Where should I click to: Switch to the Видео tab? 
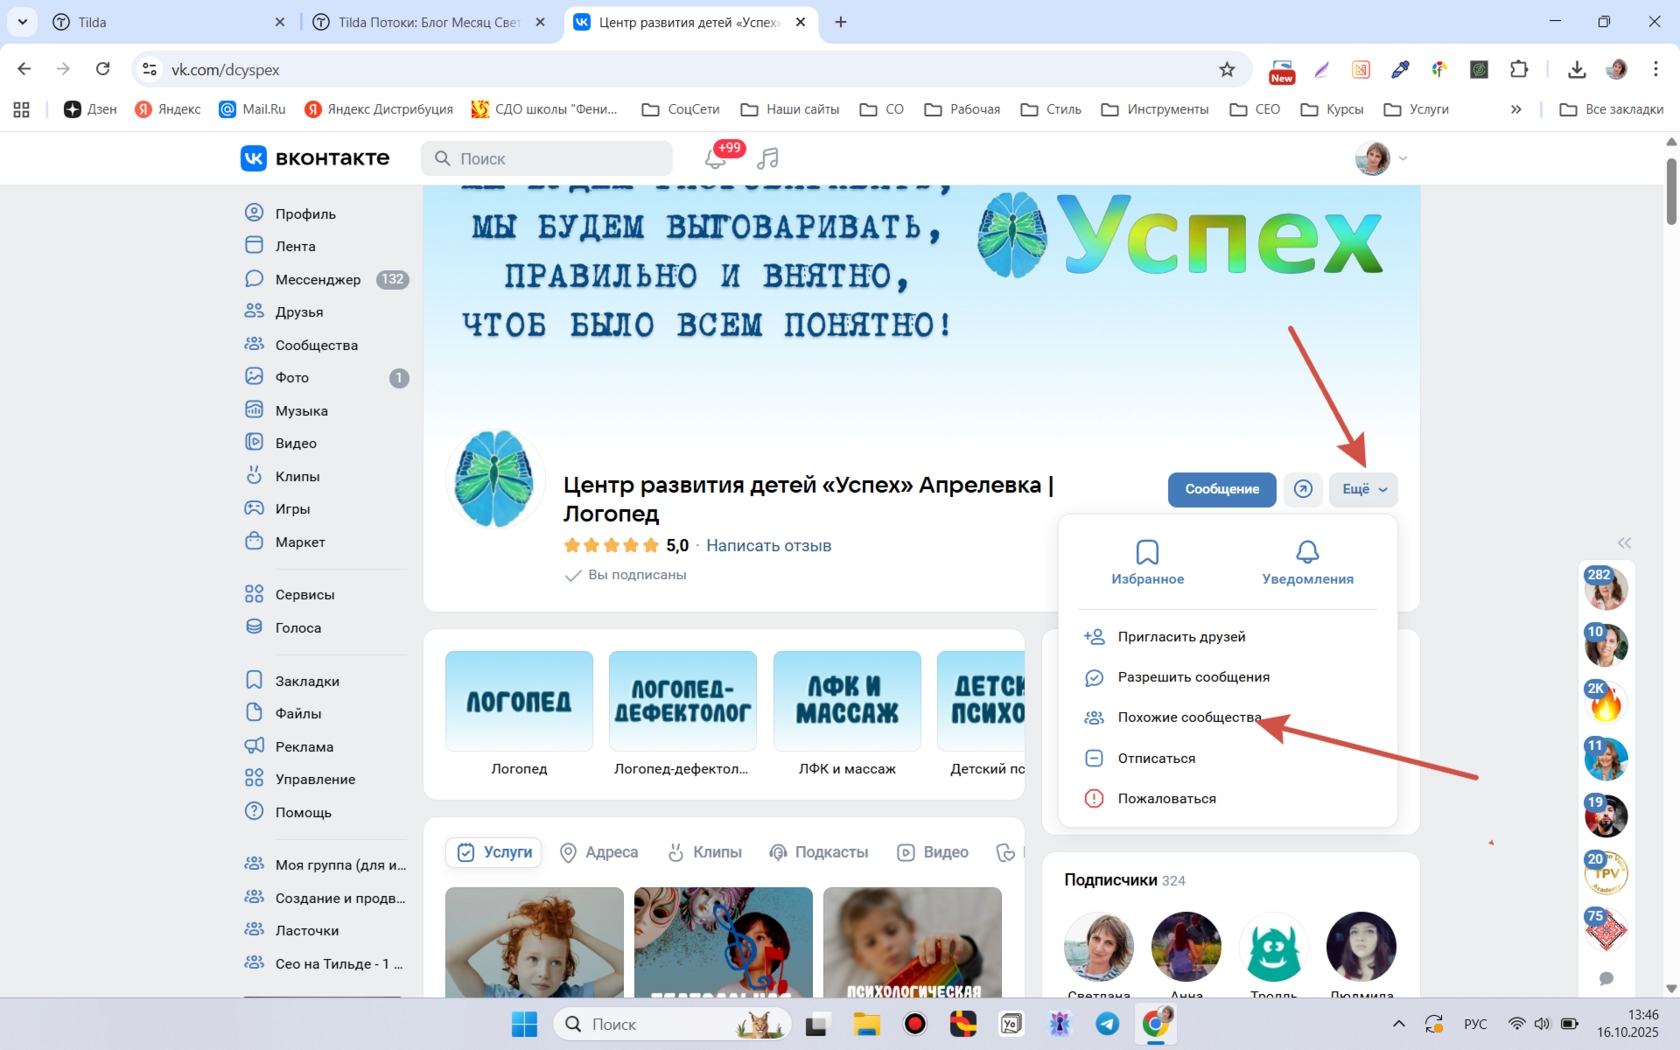[933, 852]
